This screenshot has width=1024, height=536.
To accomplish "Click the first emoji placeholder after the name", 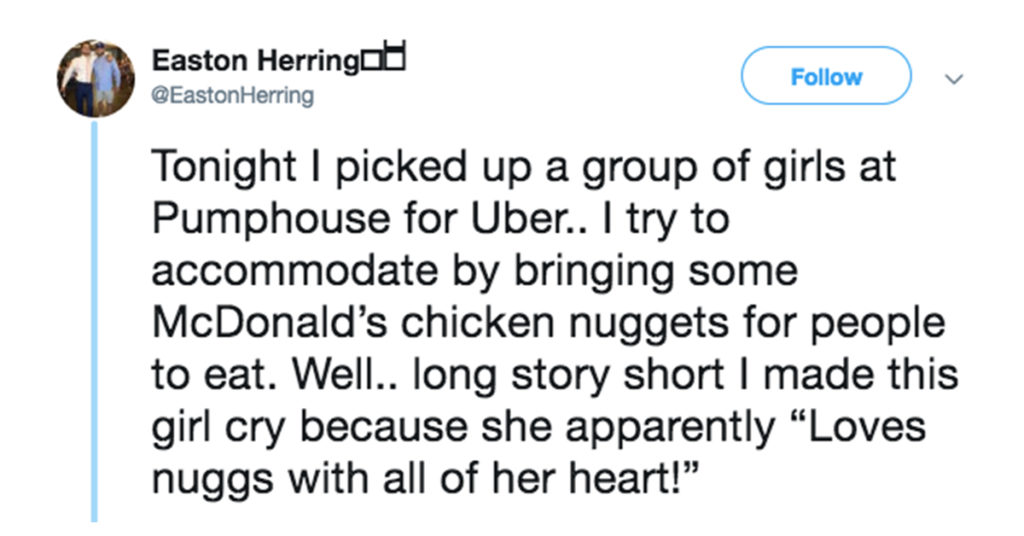I will tap(370, 61).
